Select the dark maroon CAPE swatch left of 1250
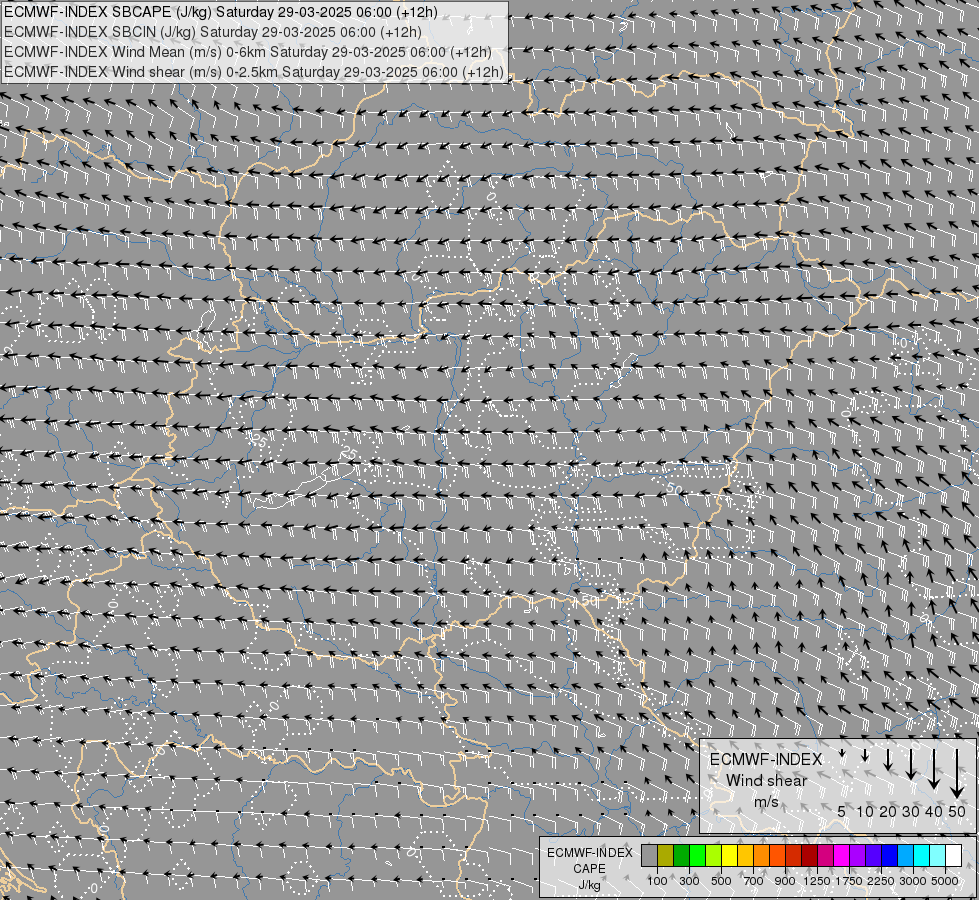This screenshot has height=900, width=979. click(x=810, y=856)
